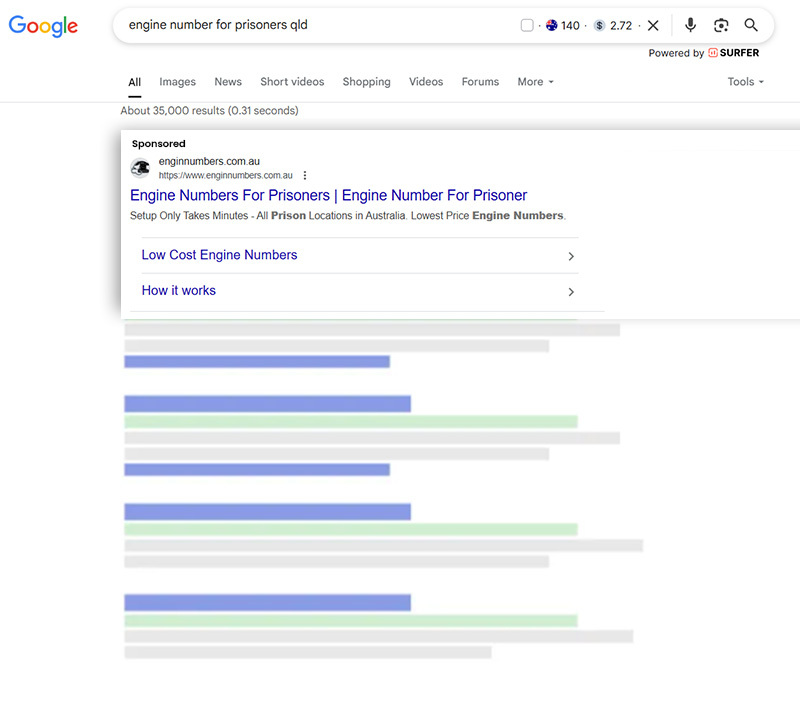The width and height of the screenshot is (800, 716).
Task: Click the Australian flag volume icon
Action: pos(551,26)
